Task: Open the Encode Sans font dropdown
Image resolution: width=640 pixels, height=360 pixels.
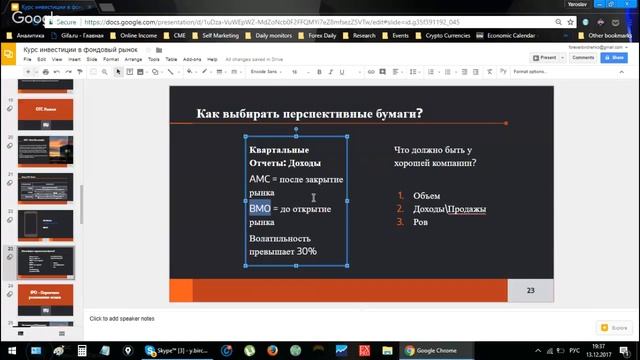Action: (x=266, y=72)
